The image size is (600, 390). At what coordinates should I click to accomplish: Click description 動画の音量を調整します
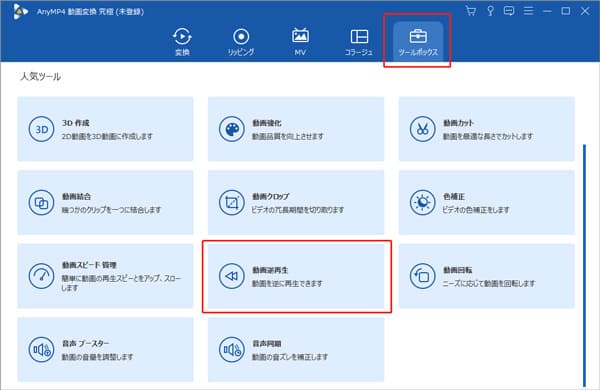click(98, 357)
